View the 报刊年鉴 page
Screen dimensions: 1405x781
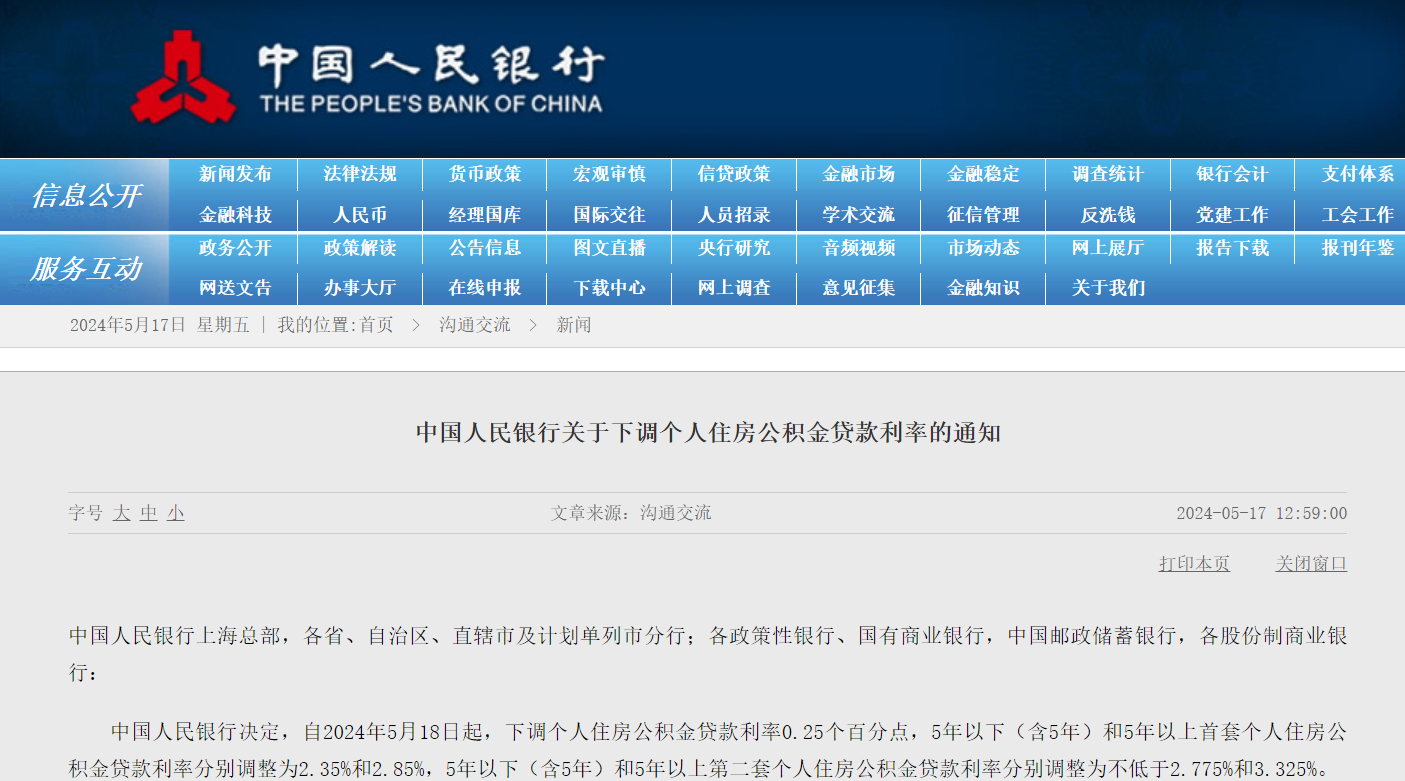pyautogui.click(x=1357, y=248)
